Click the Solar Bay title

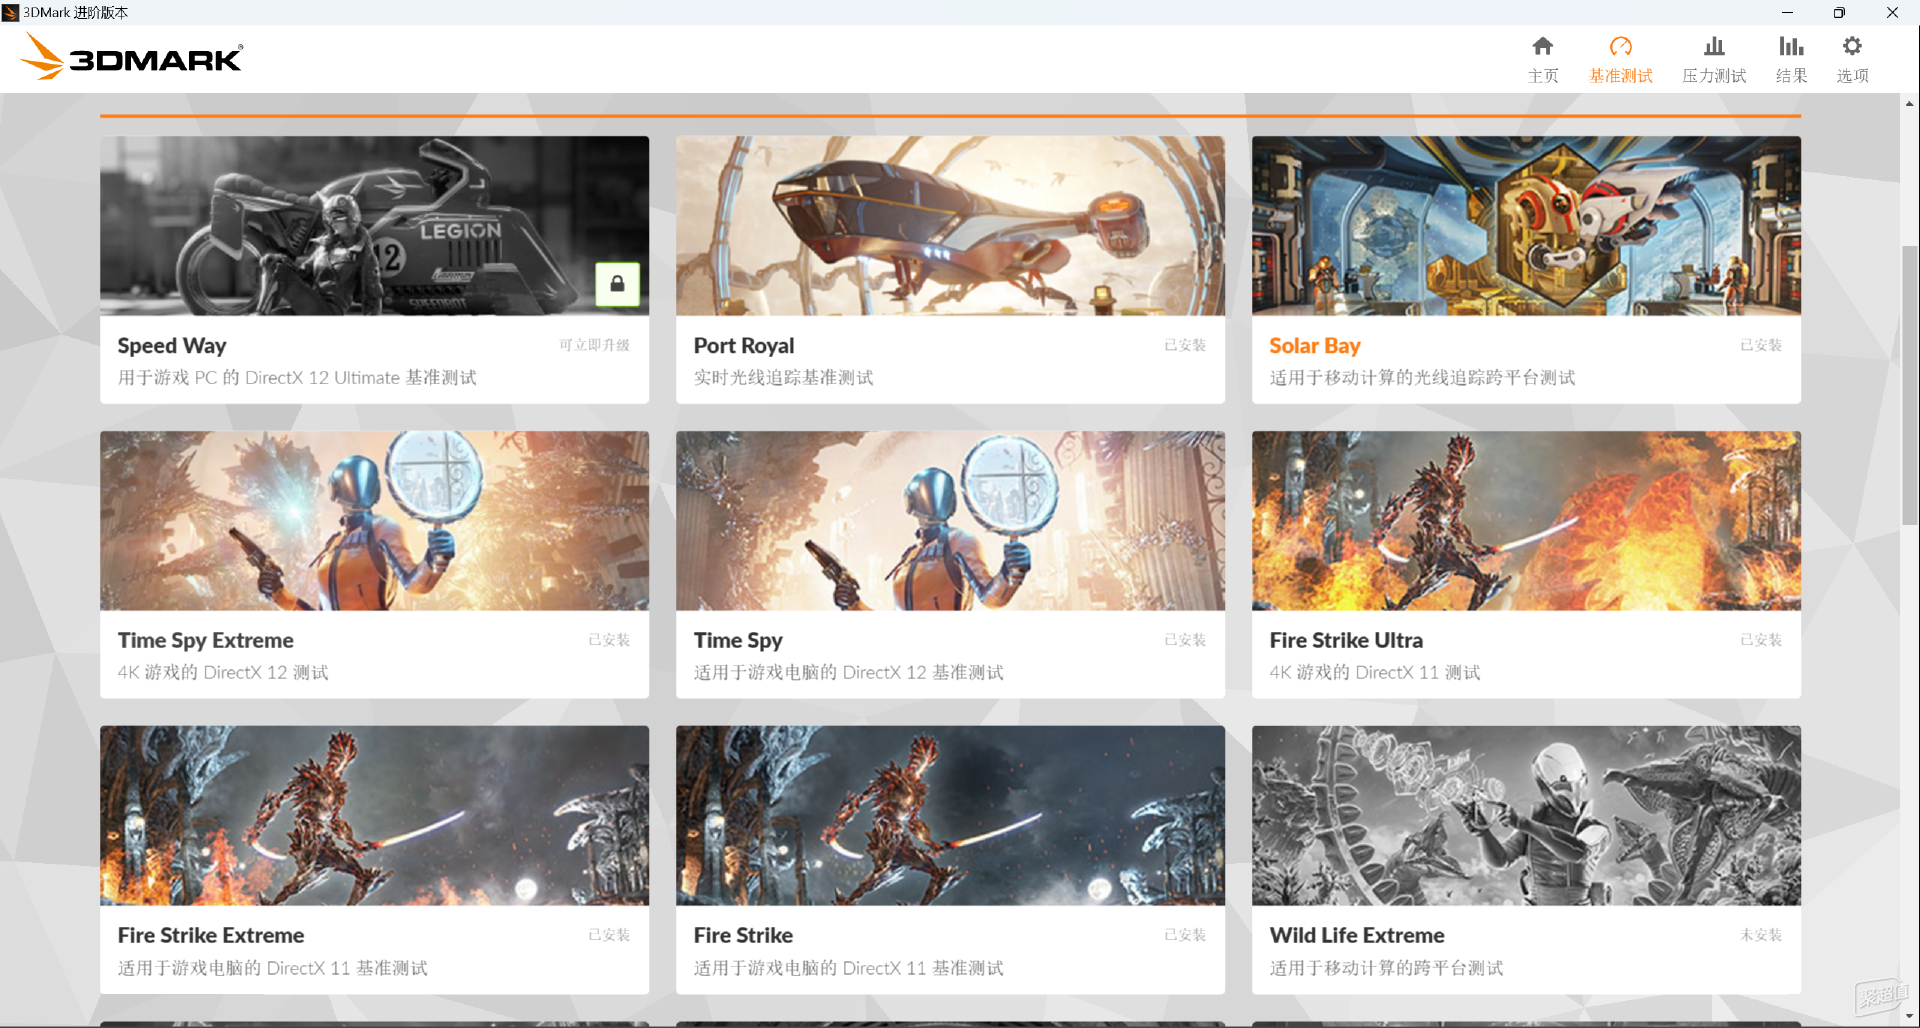tap(1315, 346)
